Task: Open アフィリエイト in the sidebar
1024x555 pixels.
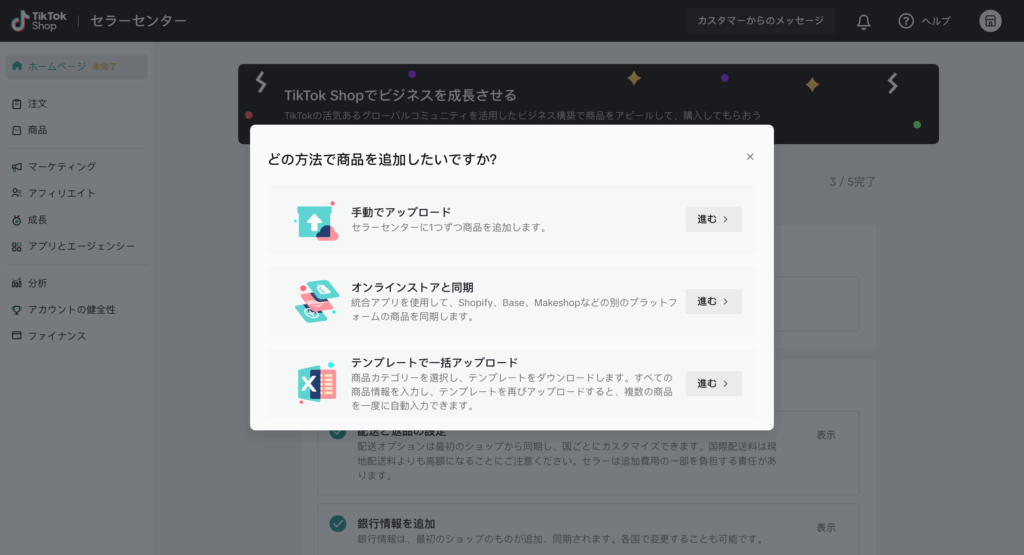Action: (x=61, y=193)
